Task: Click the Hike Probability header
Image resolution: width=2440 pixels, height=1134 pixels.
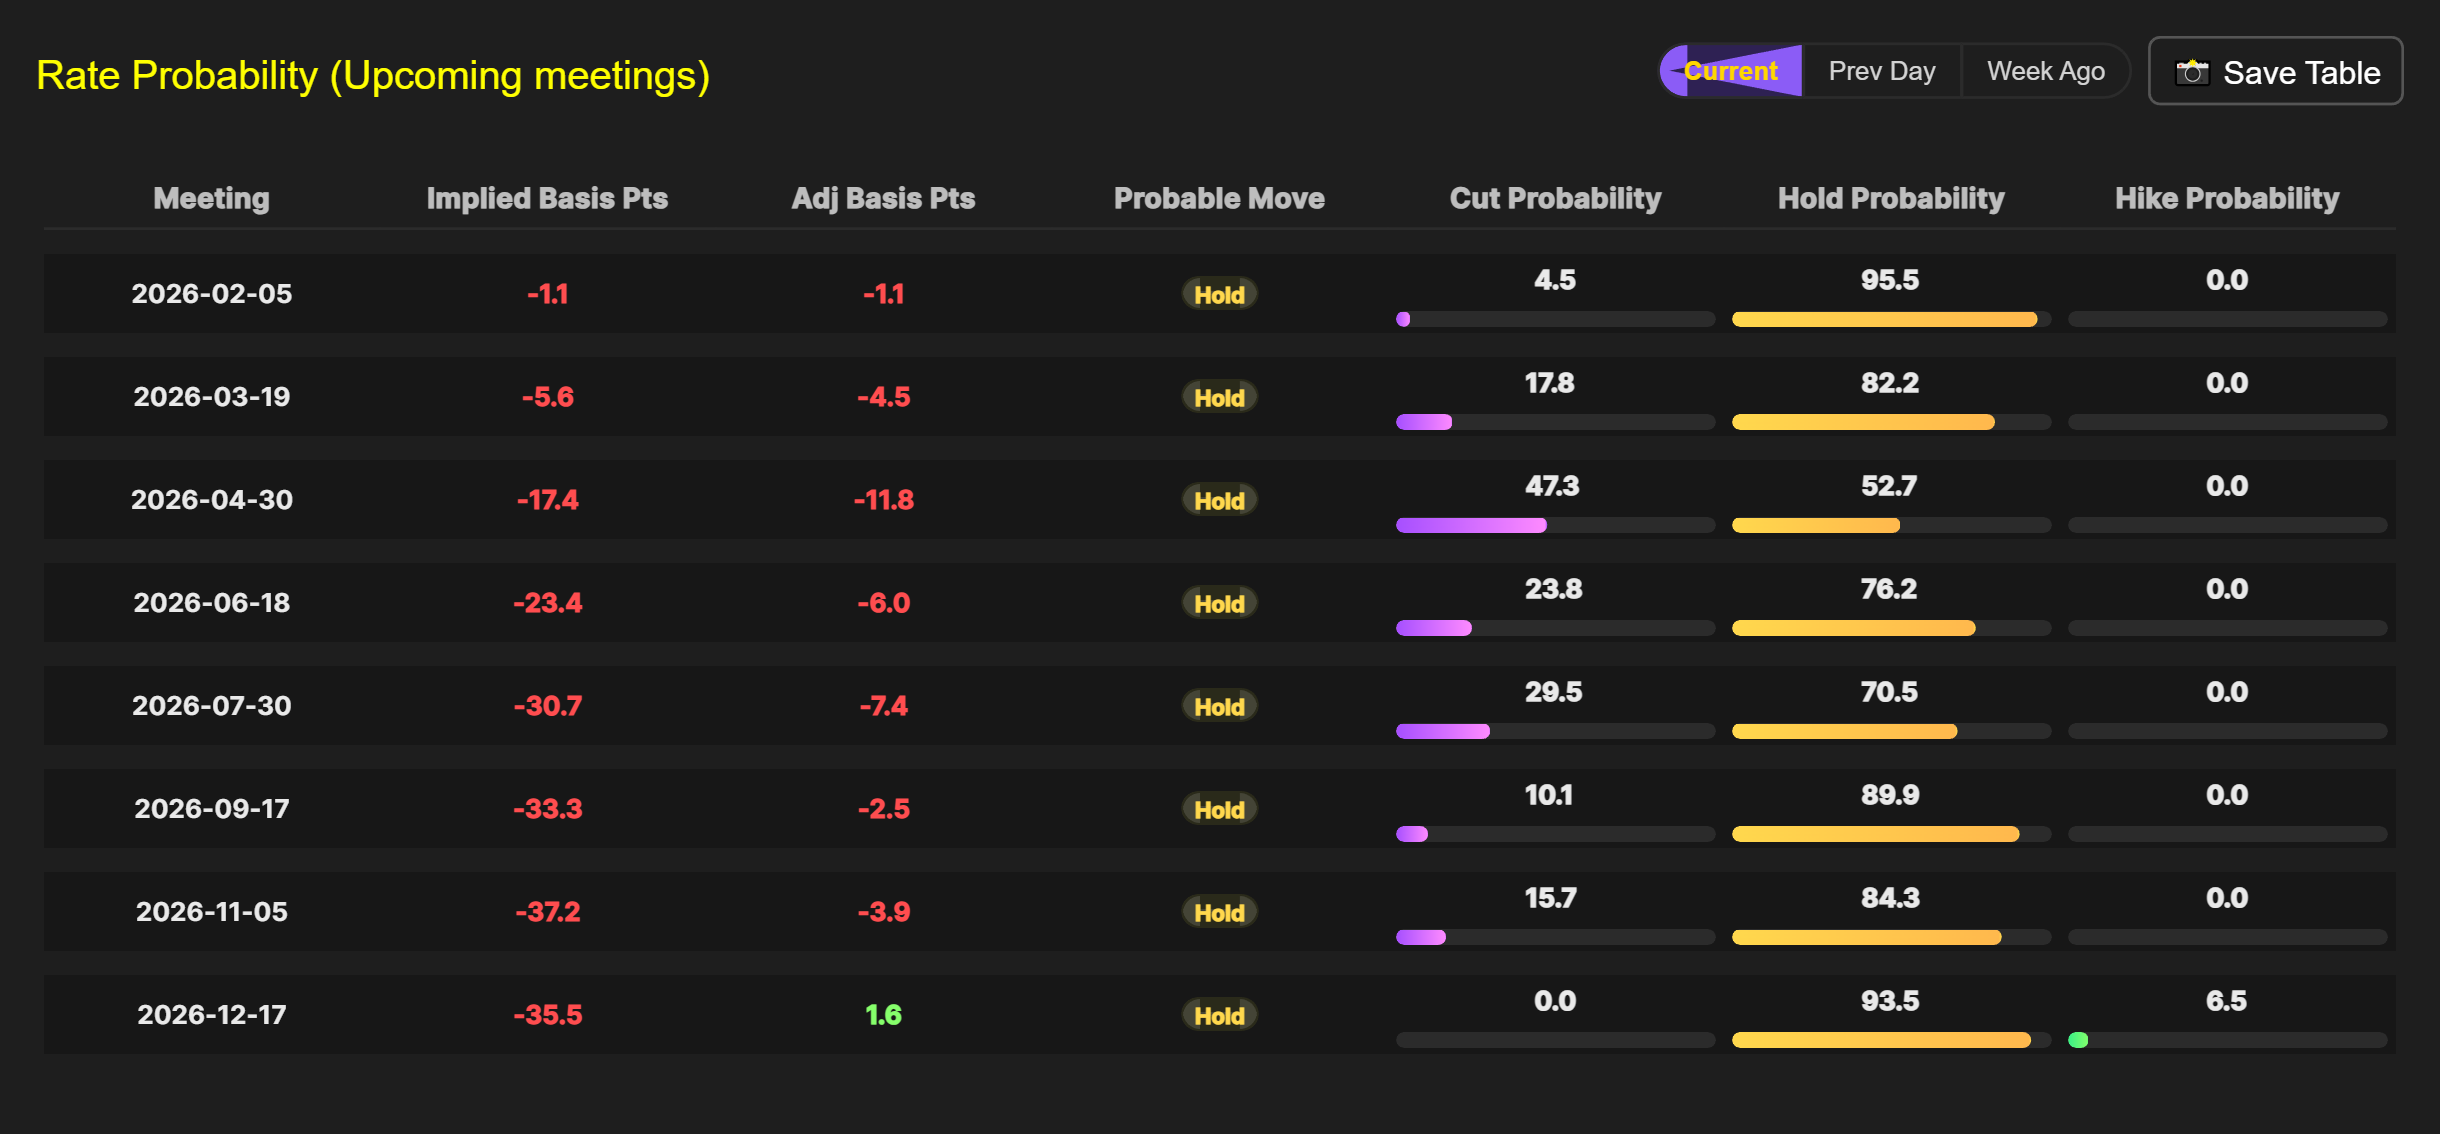Action: point(2227,198)
